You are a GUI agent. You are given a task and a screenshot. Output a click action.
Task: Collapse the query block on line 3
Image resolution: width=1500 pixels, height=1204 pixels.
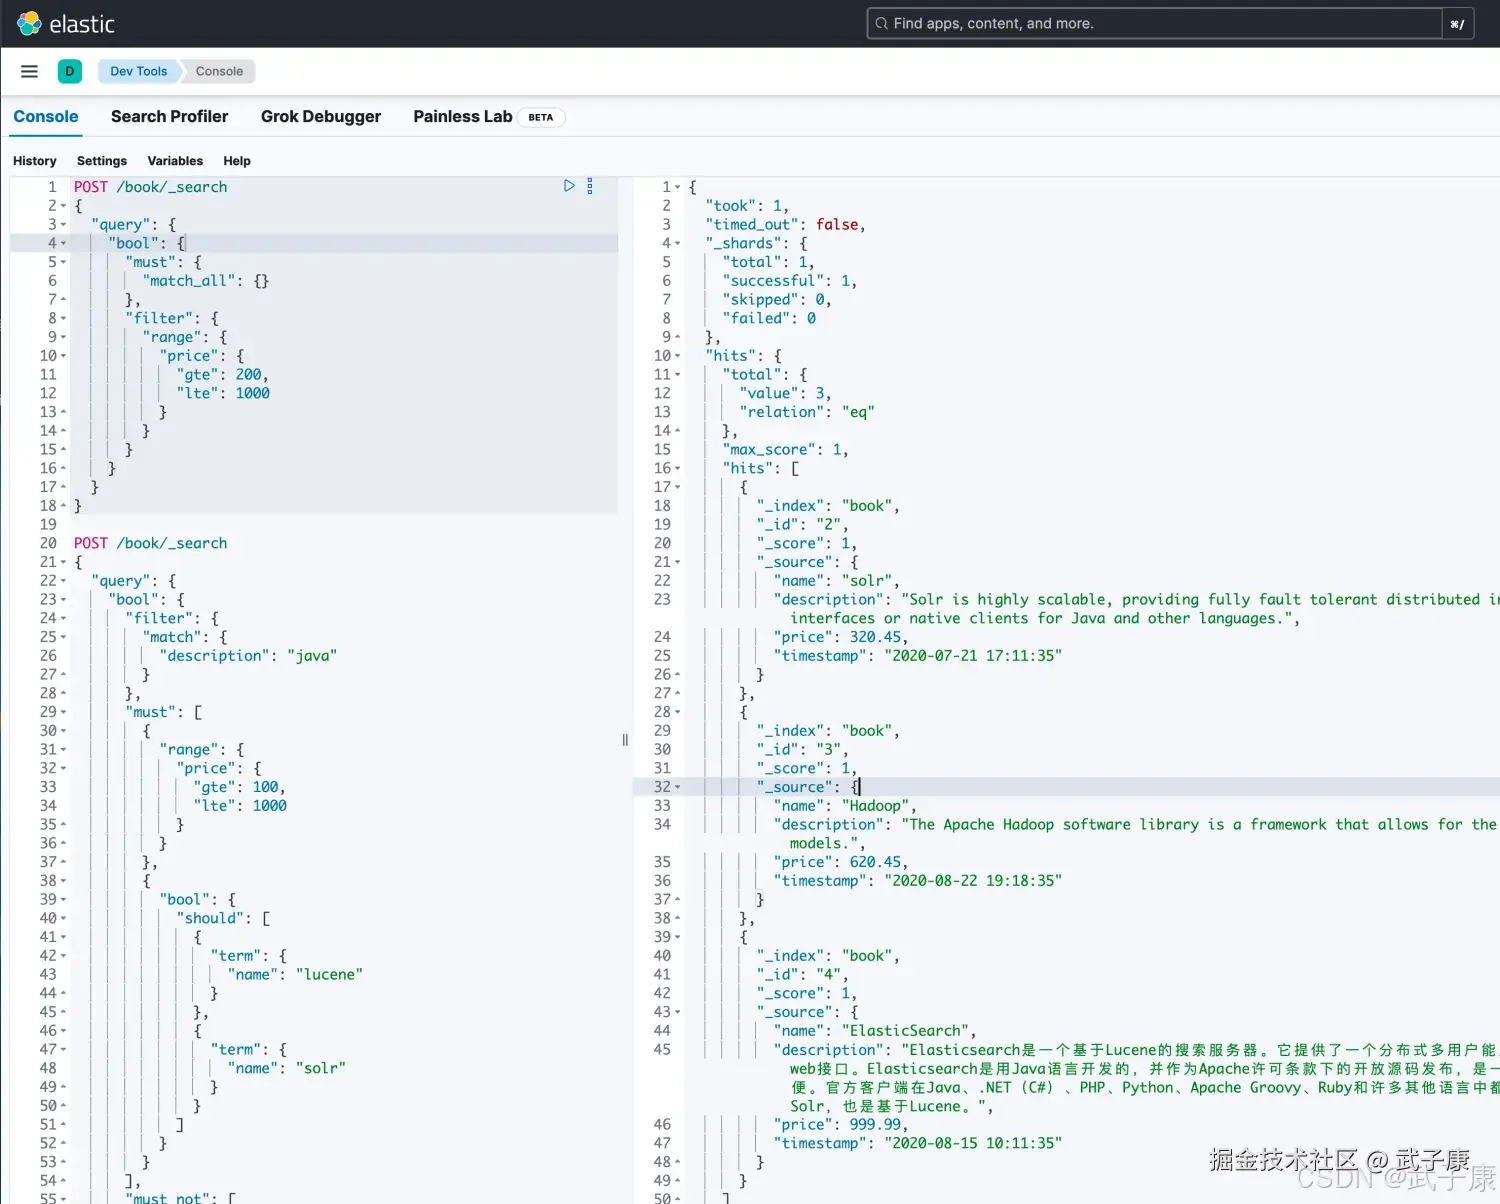tap(64, 225)
